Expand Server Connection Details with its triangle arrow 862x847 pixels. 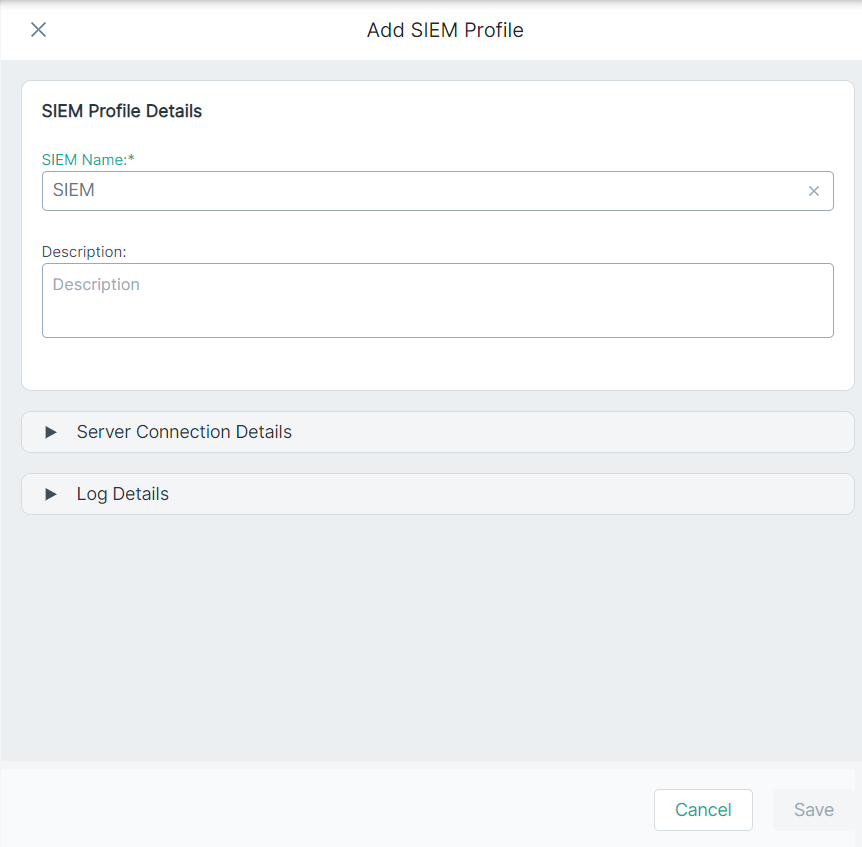click(x=51, y=432)
